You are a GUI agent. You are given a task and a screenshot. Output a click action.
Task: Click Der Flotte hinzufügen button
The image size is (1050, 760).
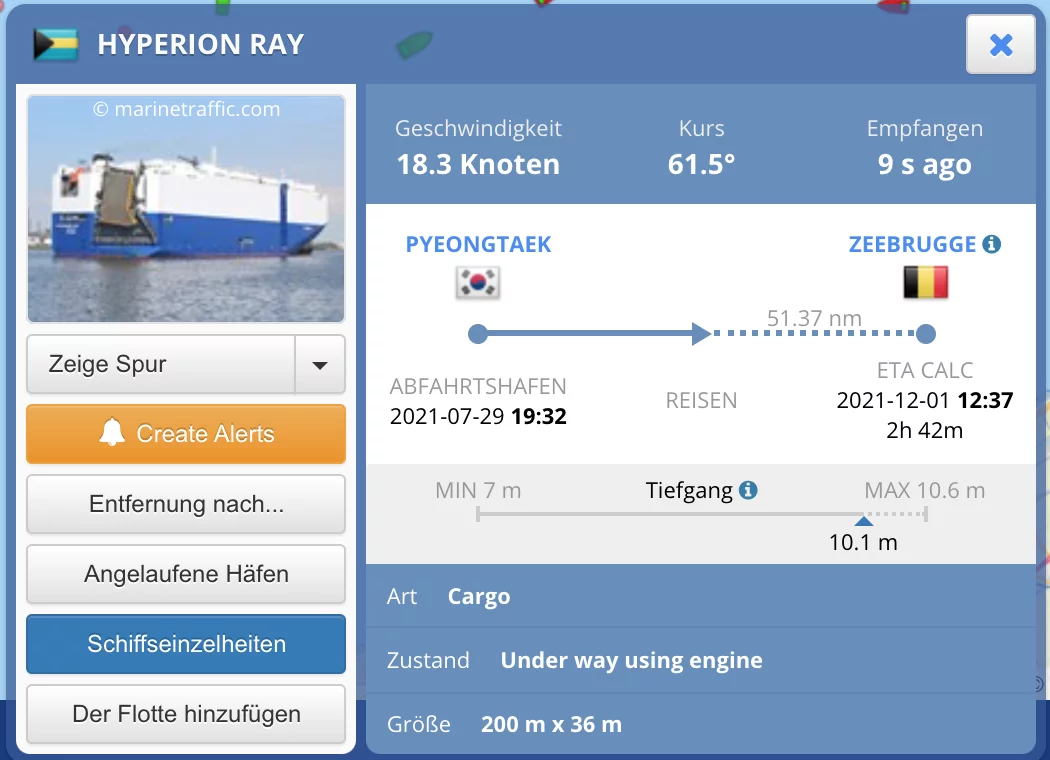(186, 714)
